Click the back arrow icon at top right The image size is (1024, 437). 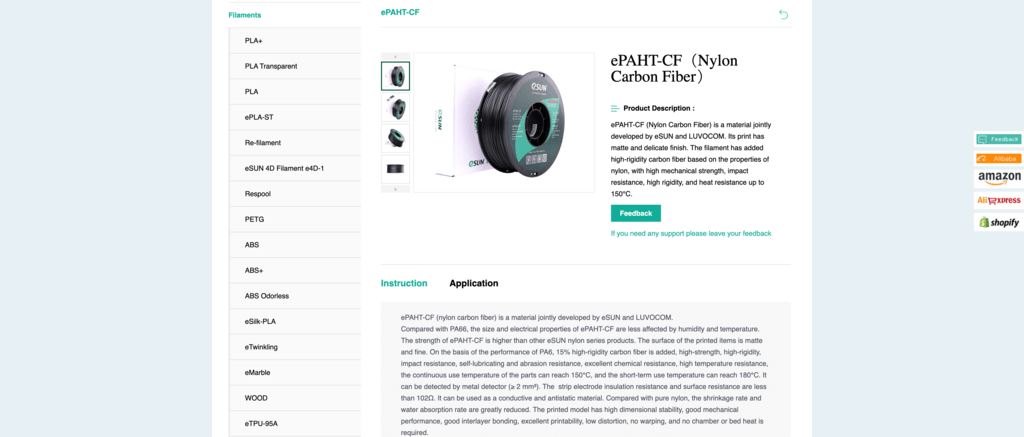click(x=784, y=14)
